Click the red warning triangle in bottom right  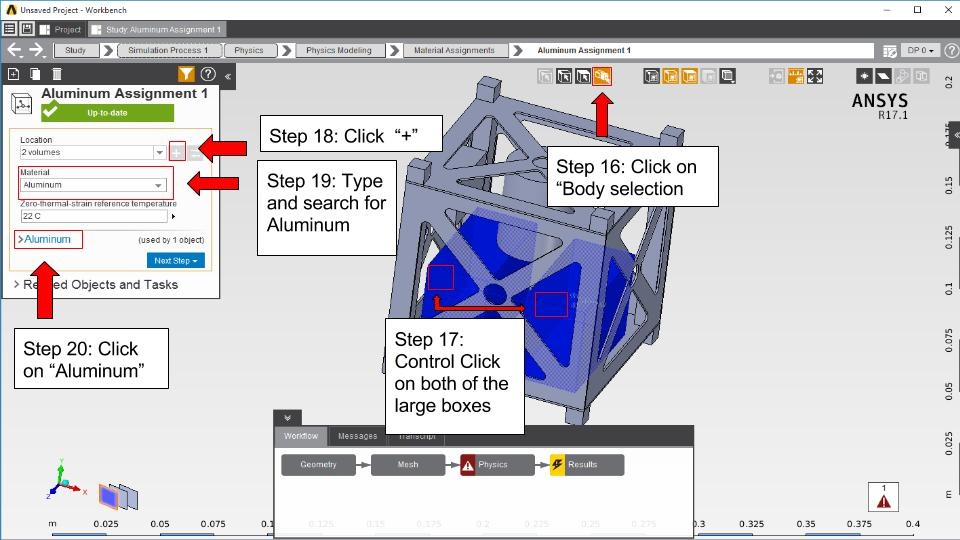coord(883,501)
